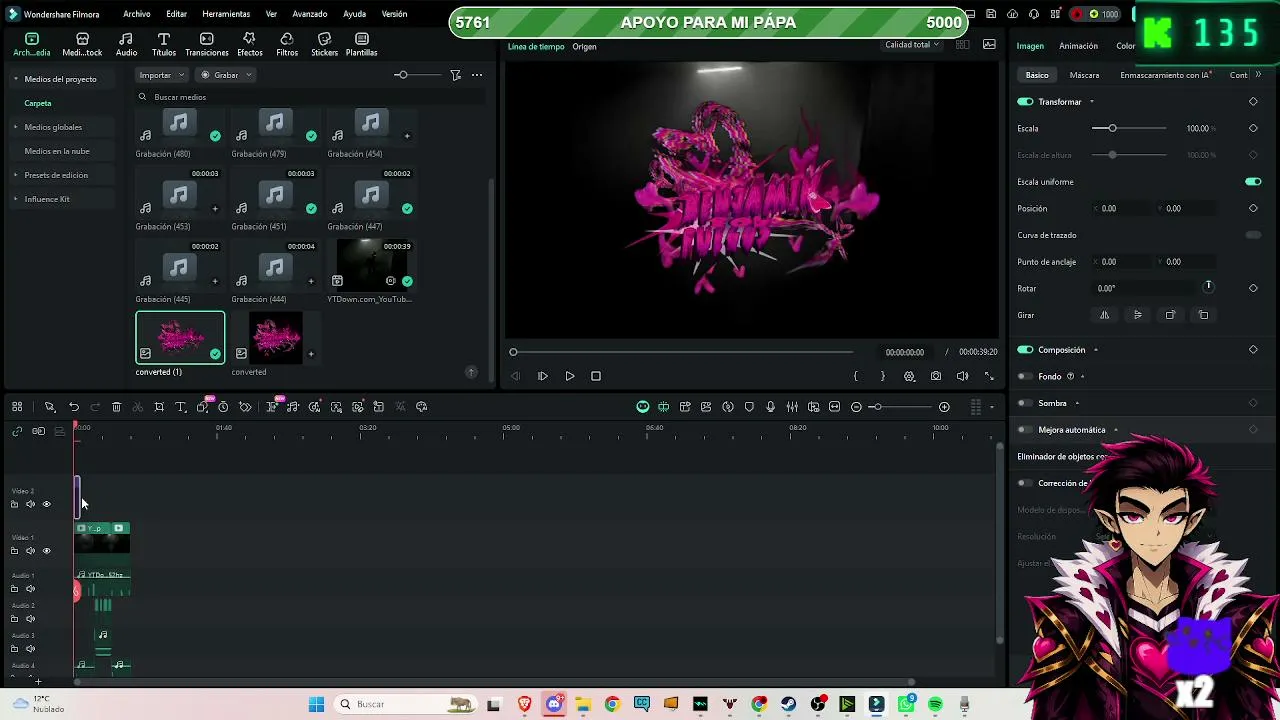Expand Medios del proyecto tree
The width and height of the screenshot is (1280, 720).
pyautogui.click(x=15, y=79)
